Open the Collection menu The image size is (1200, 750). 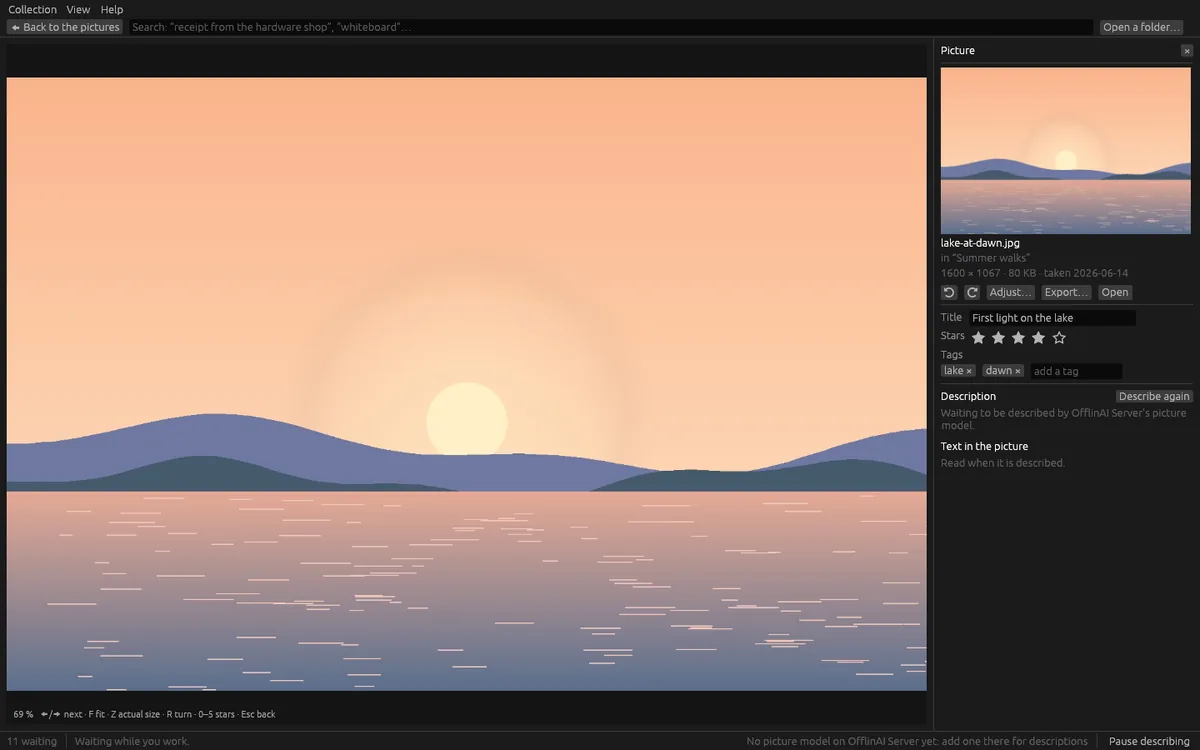[x=33, y=9]
